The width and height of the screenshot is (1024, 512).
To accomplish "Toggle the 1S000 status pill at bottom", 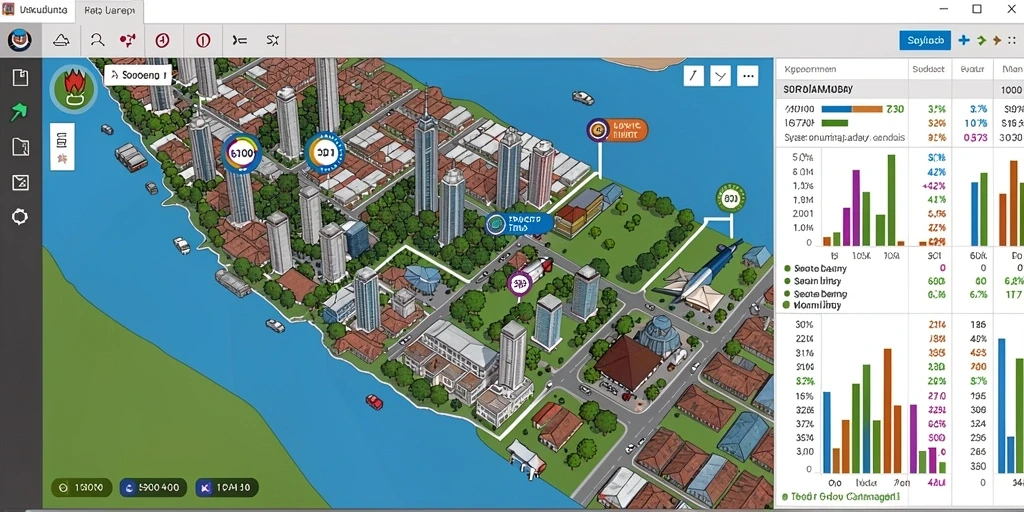I will 82,487.
